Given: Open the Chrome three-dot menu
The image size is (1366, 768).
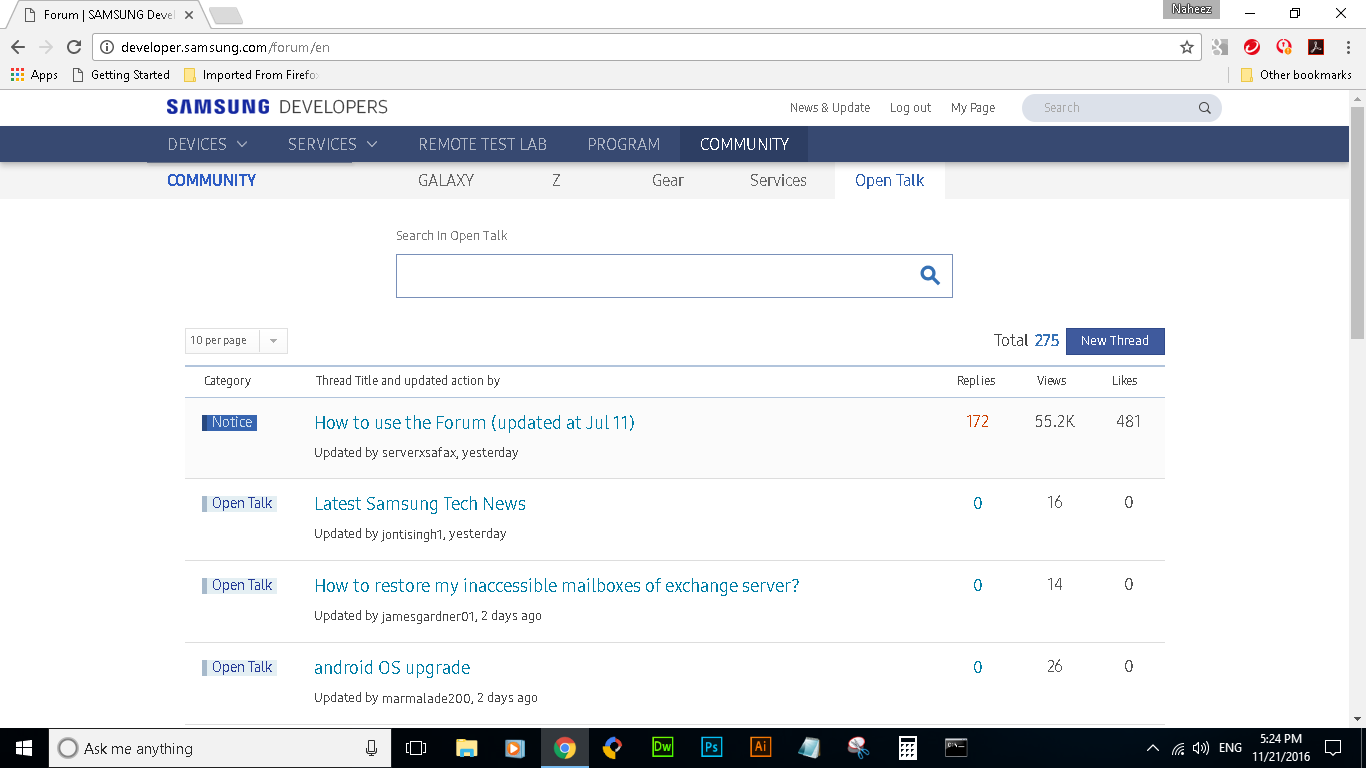Looking at the screenshot, I should (x=1347, y=47).
